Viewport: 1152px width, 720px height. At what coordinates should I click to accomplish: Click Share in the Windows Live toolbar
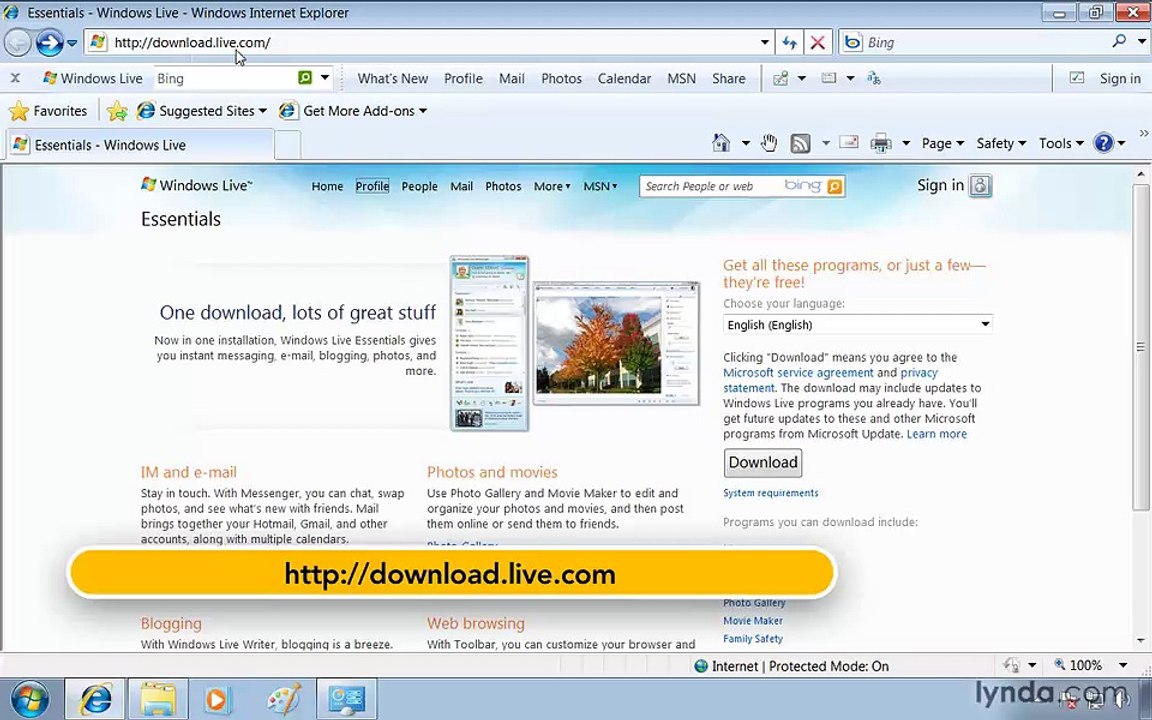click(728, 79)
